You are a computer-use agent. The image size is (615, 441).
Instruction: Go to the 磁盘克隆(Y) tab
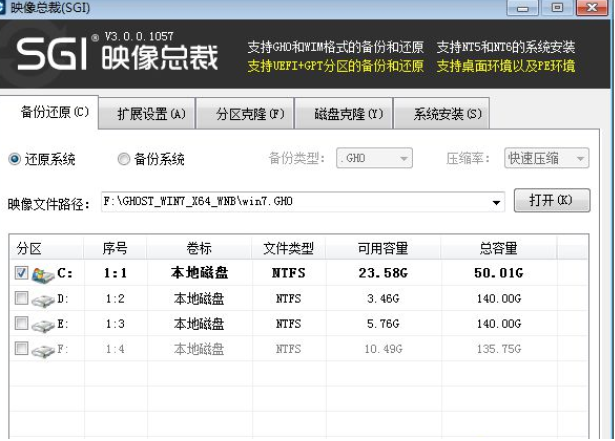coord(348,113)
